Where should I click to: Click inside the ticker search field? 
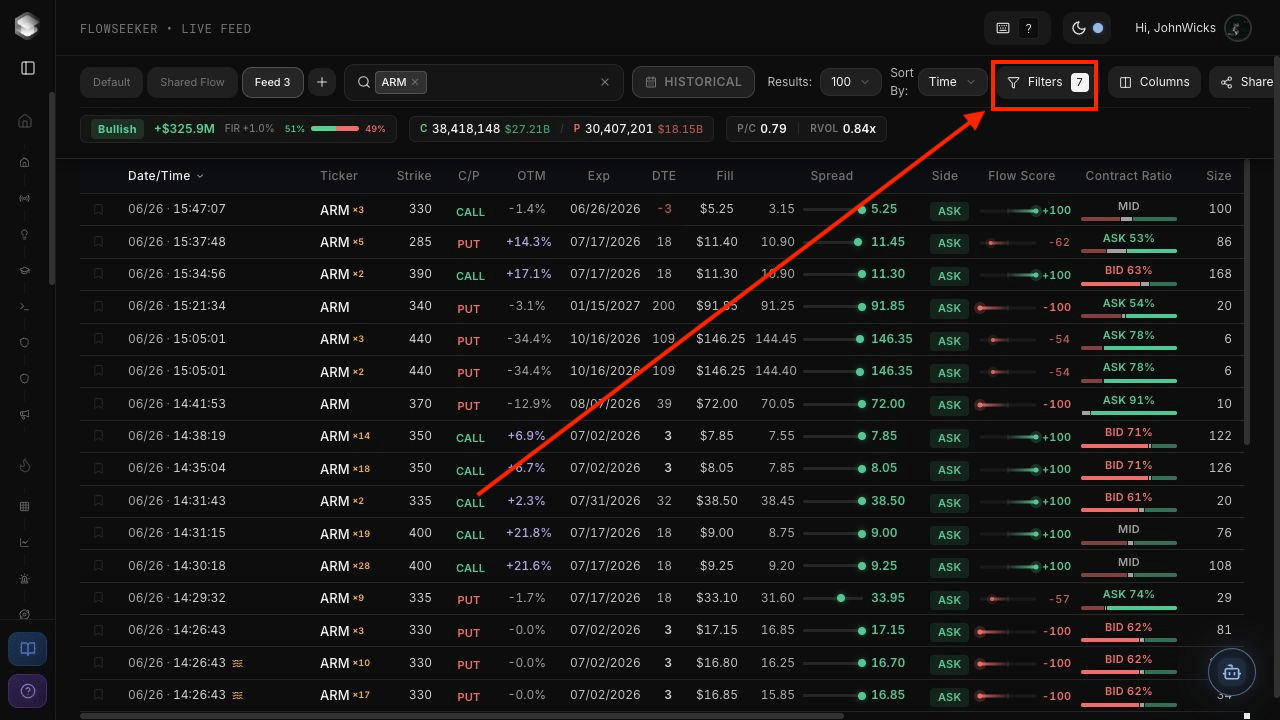[484, 82]
